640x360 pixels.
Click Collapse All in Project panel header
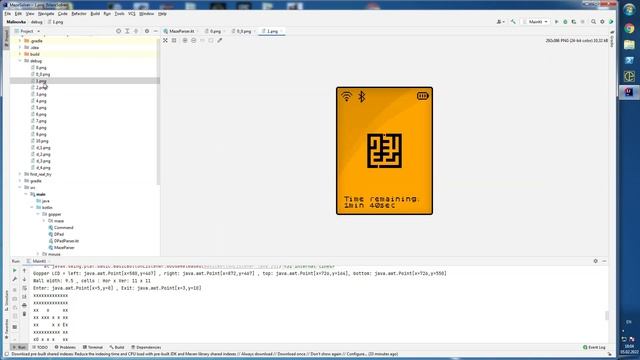coord(136,31)
